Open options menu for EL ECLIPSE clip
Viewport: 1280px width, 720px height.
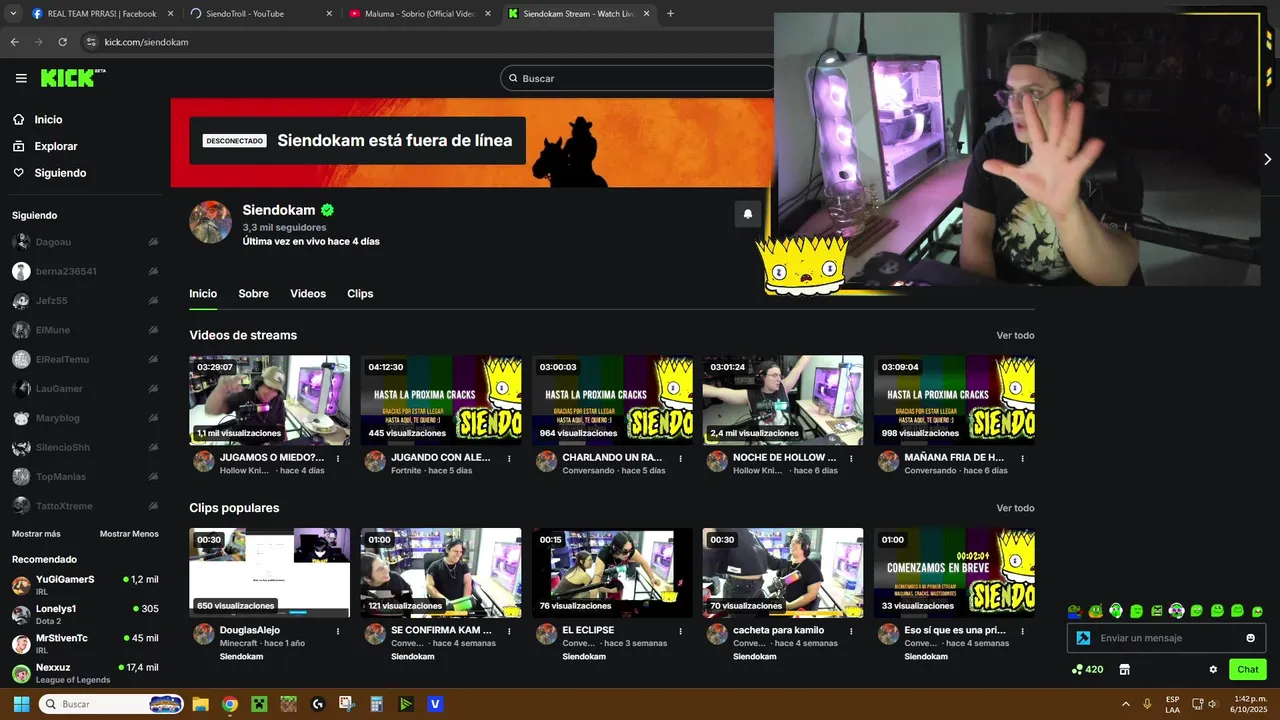tap(680, 632)
